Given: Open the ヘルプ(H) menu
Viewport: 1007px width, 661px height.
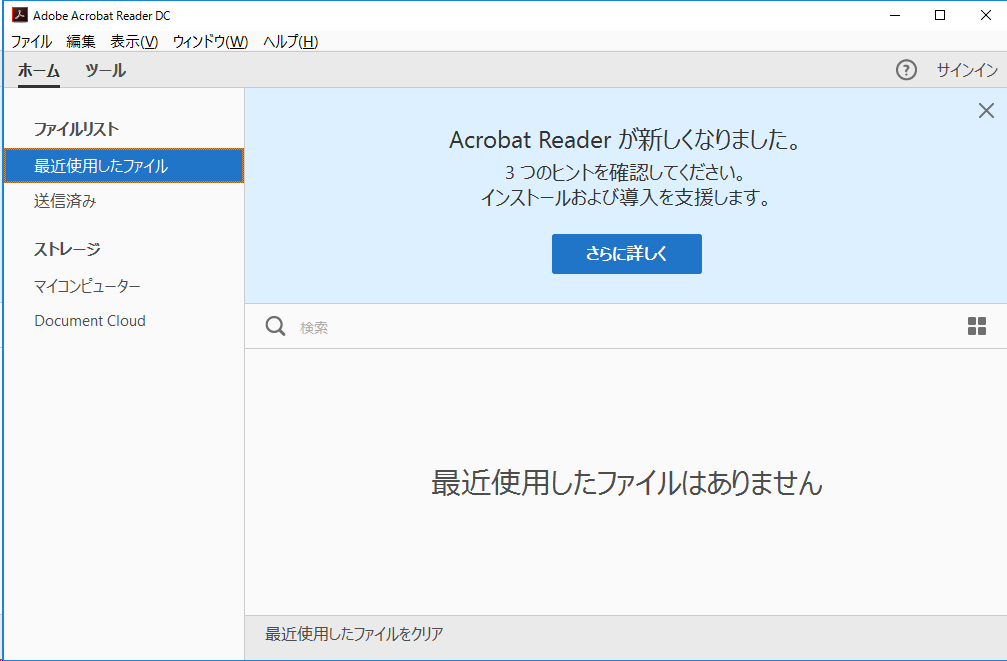Looking at the screenshot, I should tap(290, 42).
